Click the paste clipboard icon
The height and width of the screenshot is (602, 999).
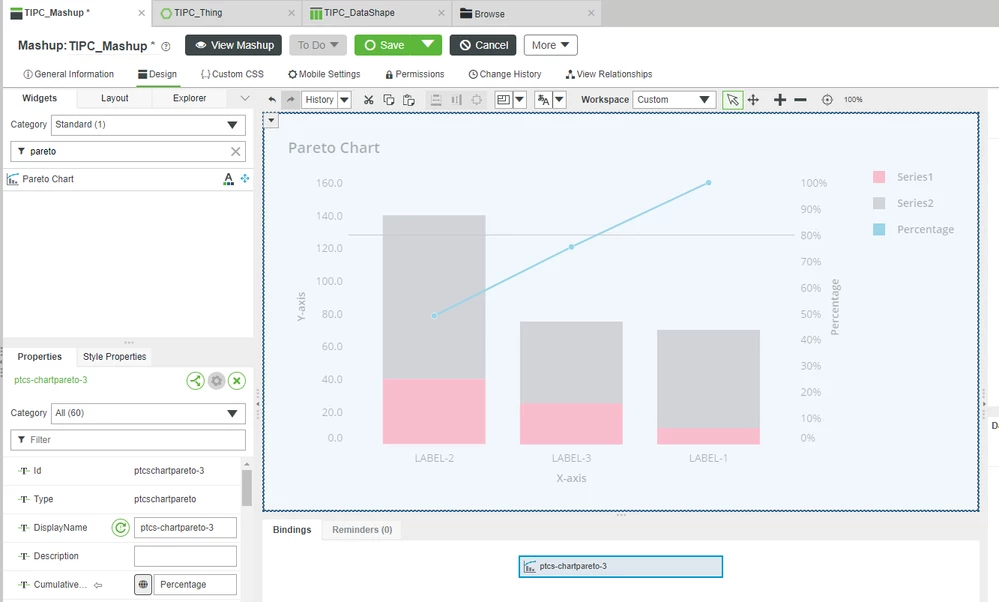409,99
